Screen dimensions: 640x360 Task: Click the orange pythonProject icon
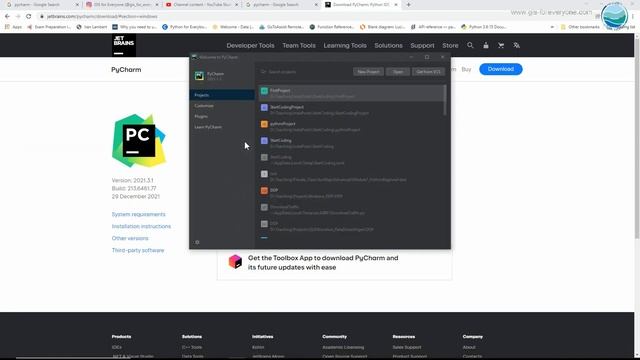point(264,124)
